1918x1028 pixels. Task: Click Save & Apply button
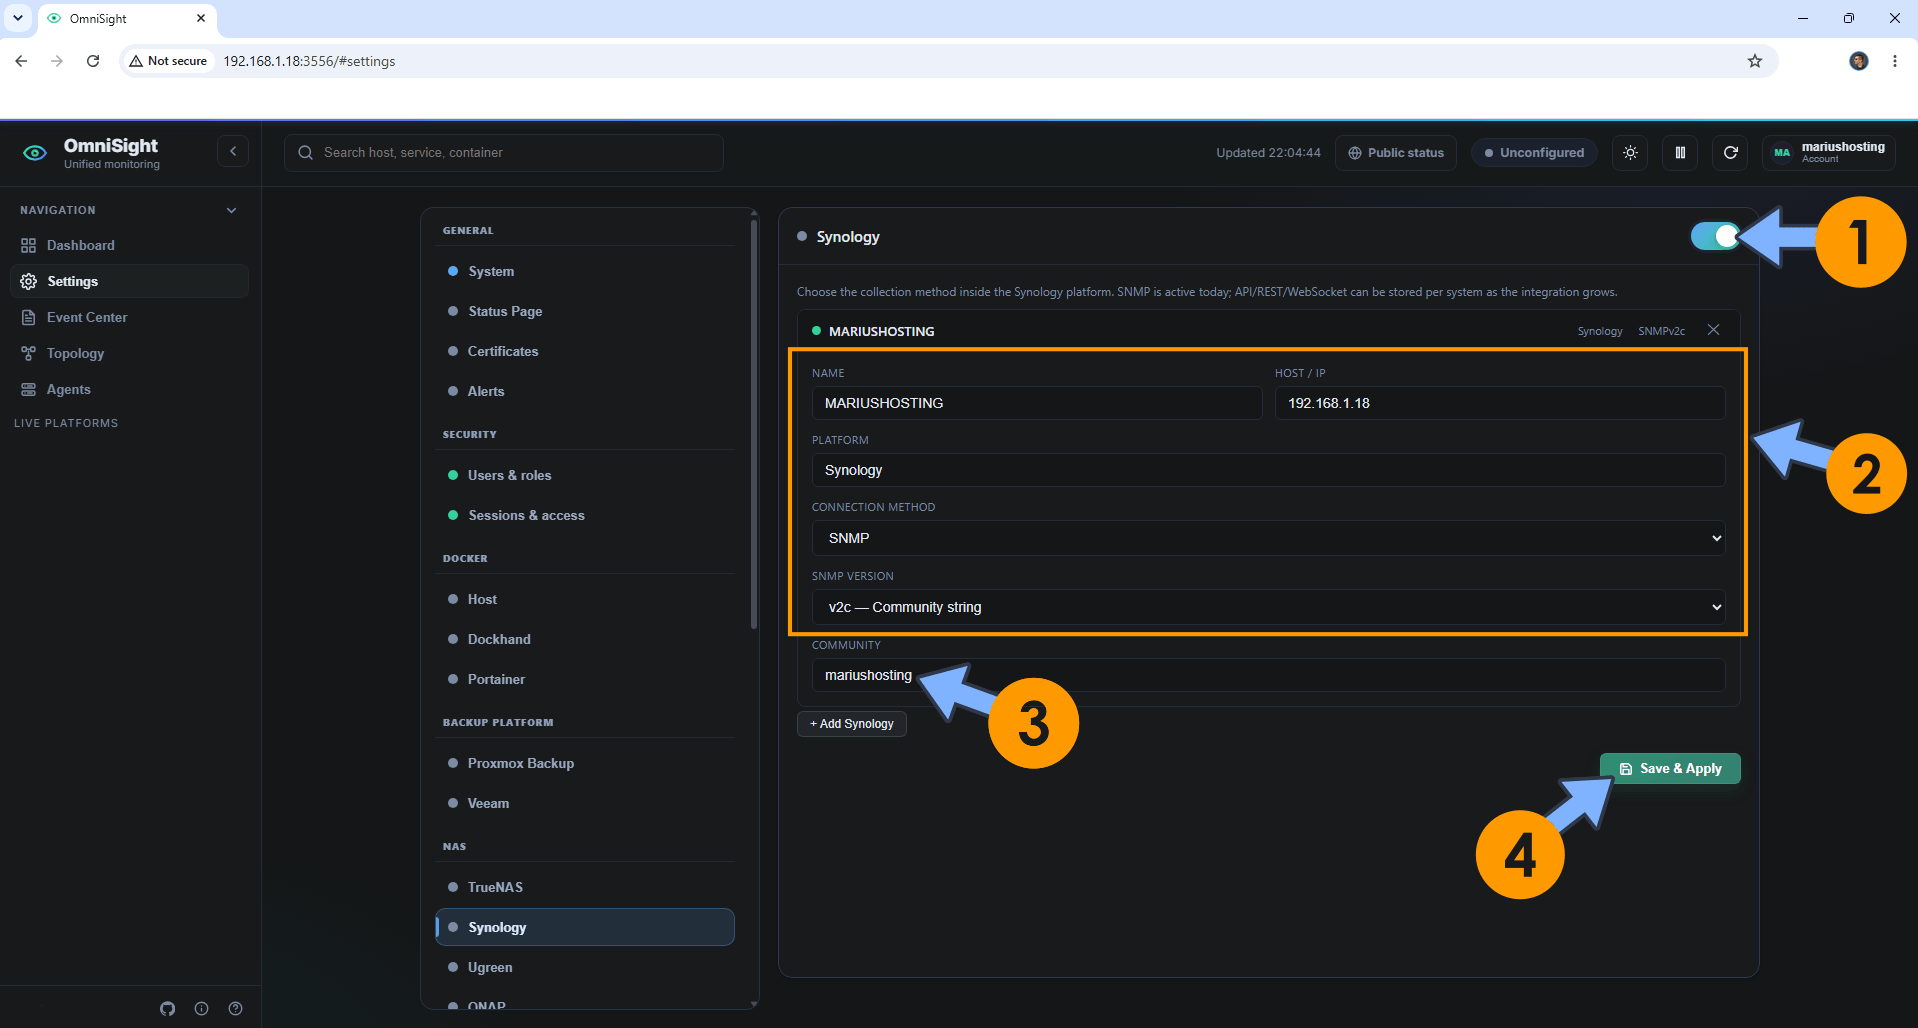coord(1670,768)
